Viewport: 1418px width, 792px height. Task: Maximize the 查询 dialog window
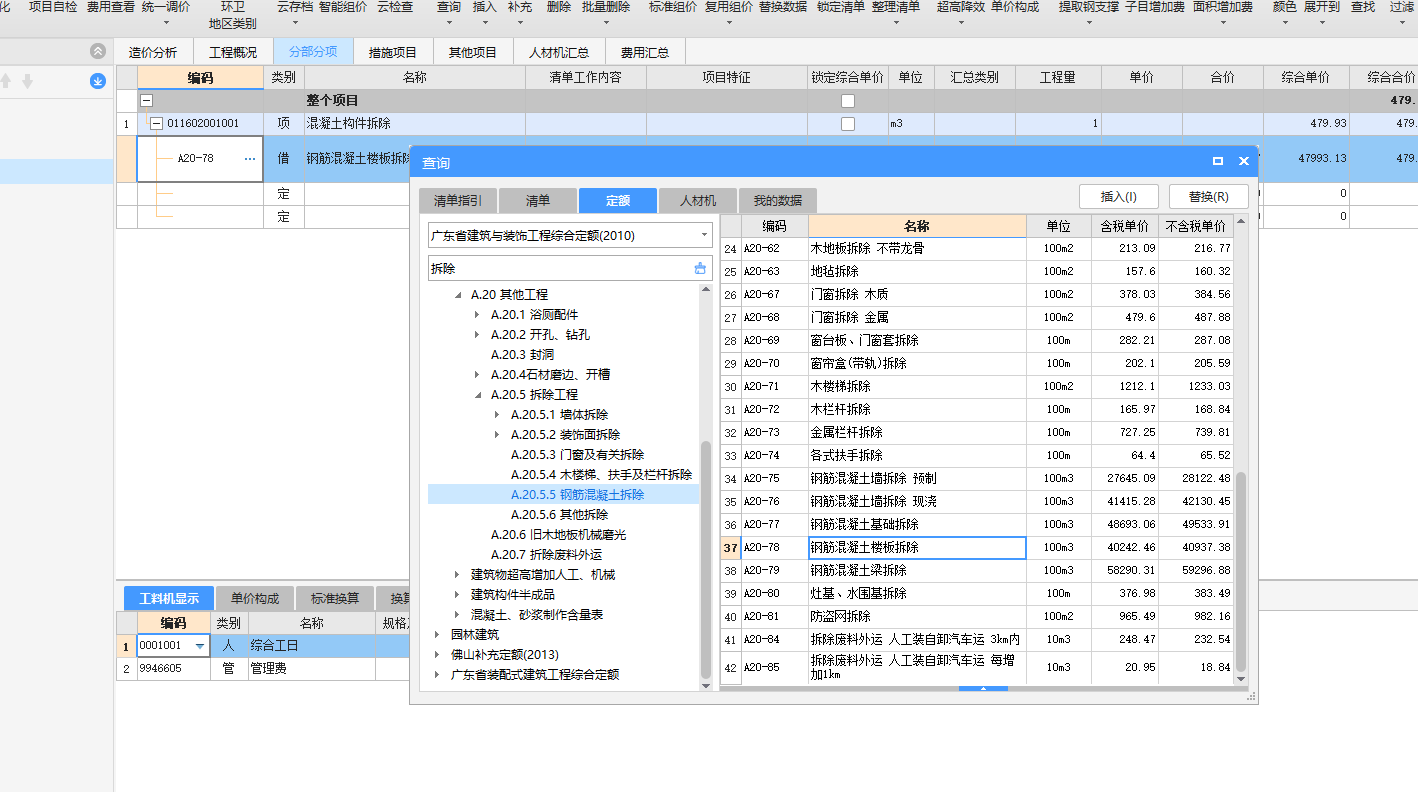pos(1218,161)
